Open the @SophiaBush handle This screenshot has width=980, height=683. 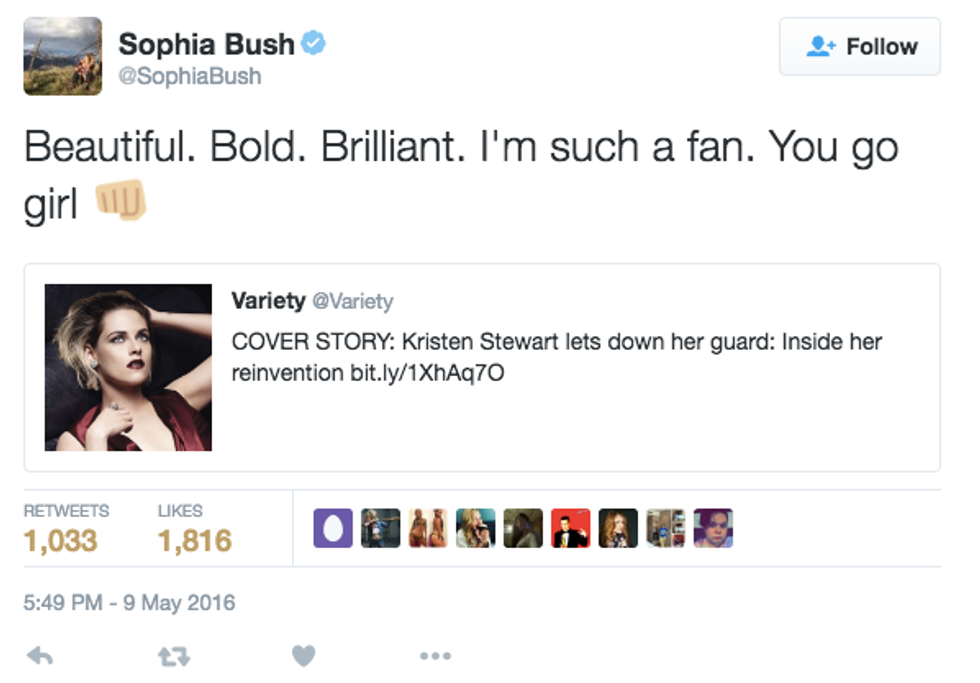(x=190, y=77)
